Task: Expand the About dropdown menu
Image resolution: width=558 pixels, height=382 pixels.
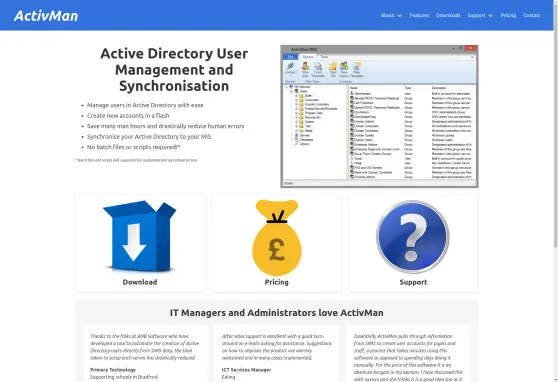Action: click(x=391, y=15)
